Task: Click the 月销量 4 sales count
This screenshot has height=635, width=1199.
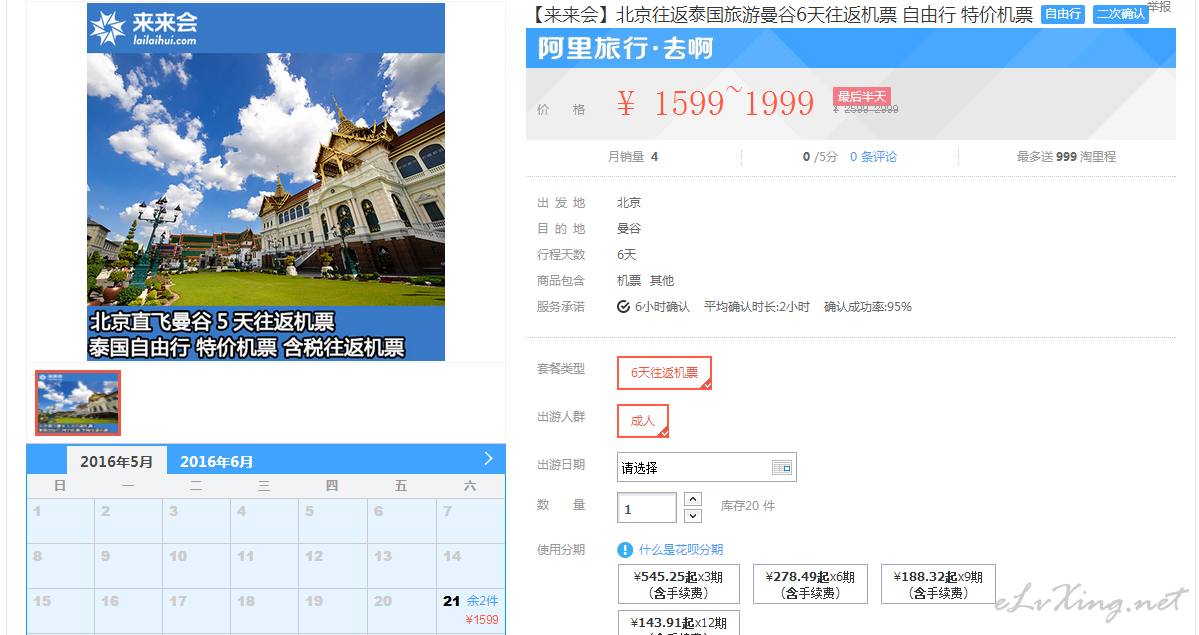Action: coord(632,157)
